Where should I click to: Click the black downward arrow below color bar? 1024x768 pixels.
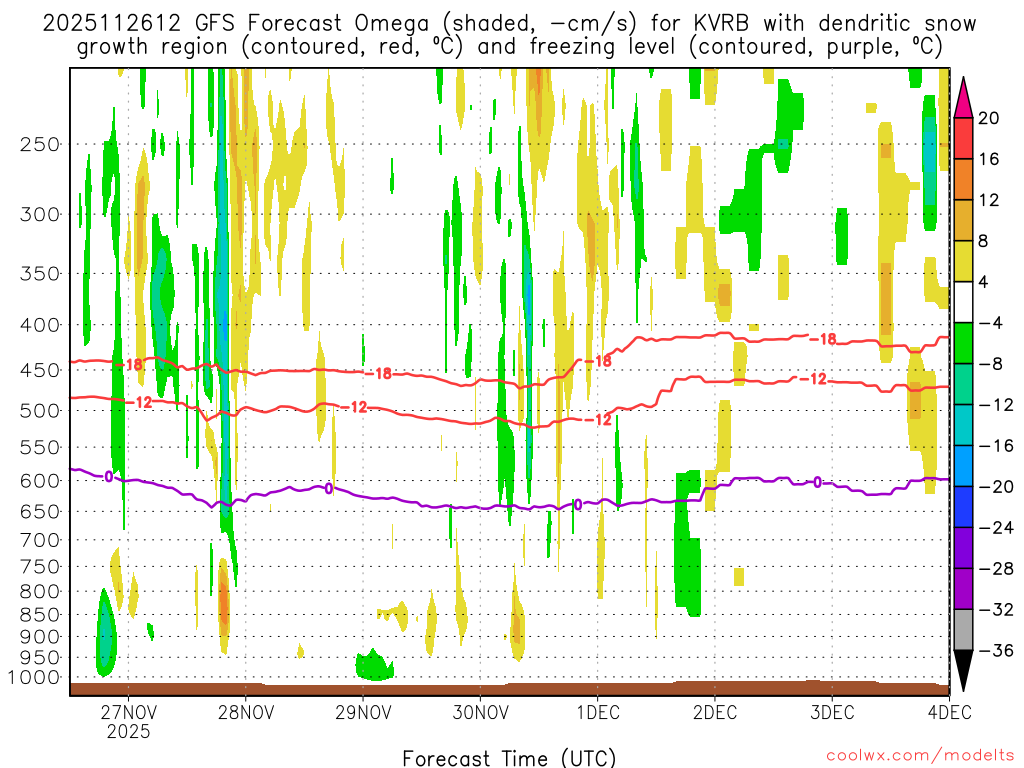click(963, 671)
